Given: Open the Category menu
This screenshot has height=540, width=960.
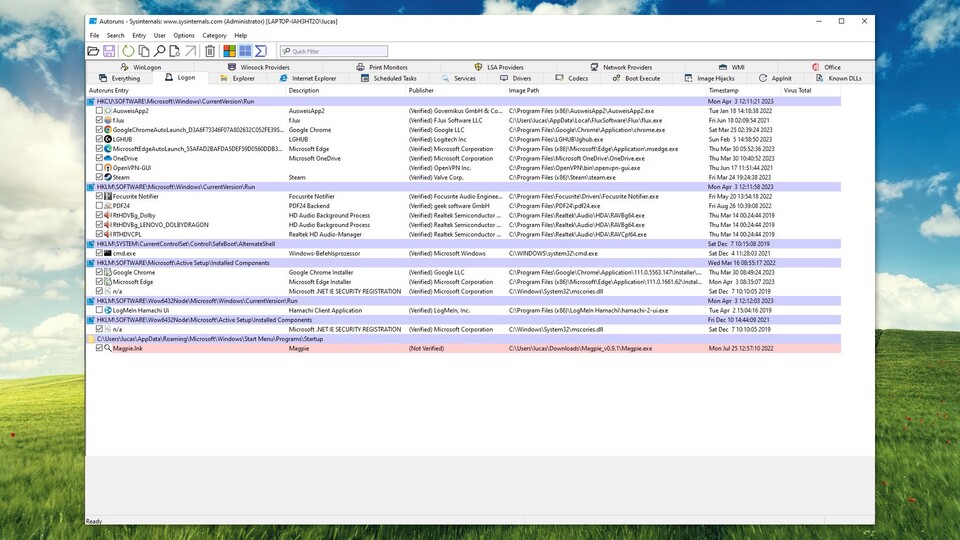Looking at the screenshot, I should [x=214, y=36].
